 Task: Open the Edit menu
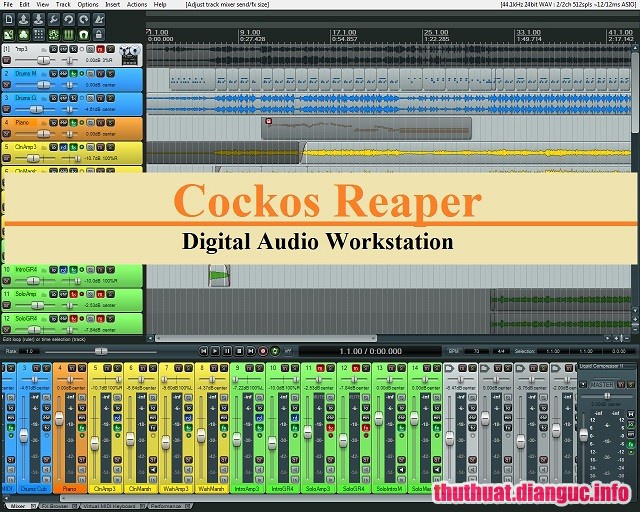(24, 4)
